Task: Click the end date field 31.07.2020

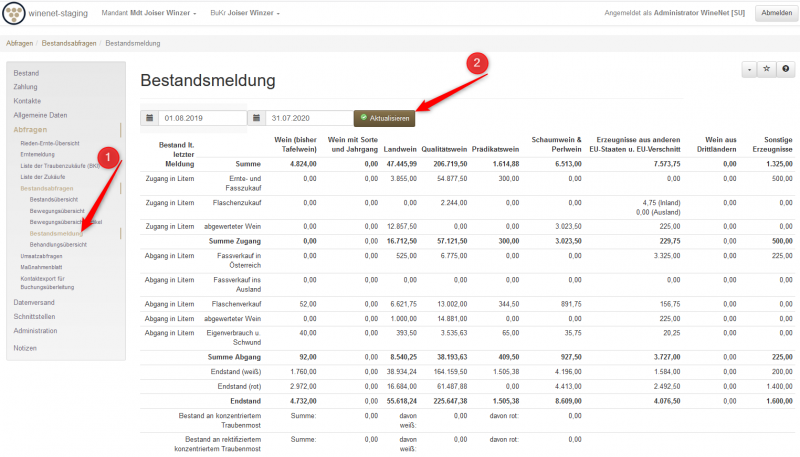Action: click(x=309, y=118)
